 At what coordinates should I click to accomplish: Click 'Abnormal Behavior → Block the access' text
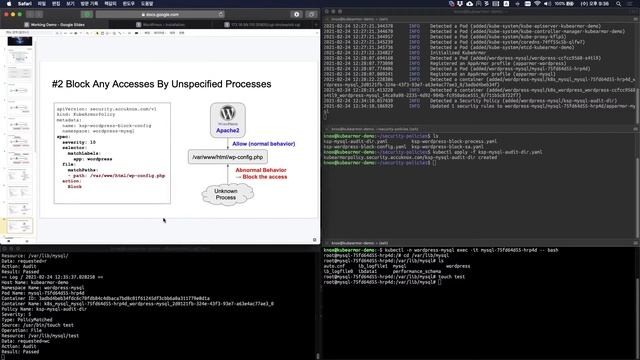pos(261,173)
